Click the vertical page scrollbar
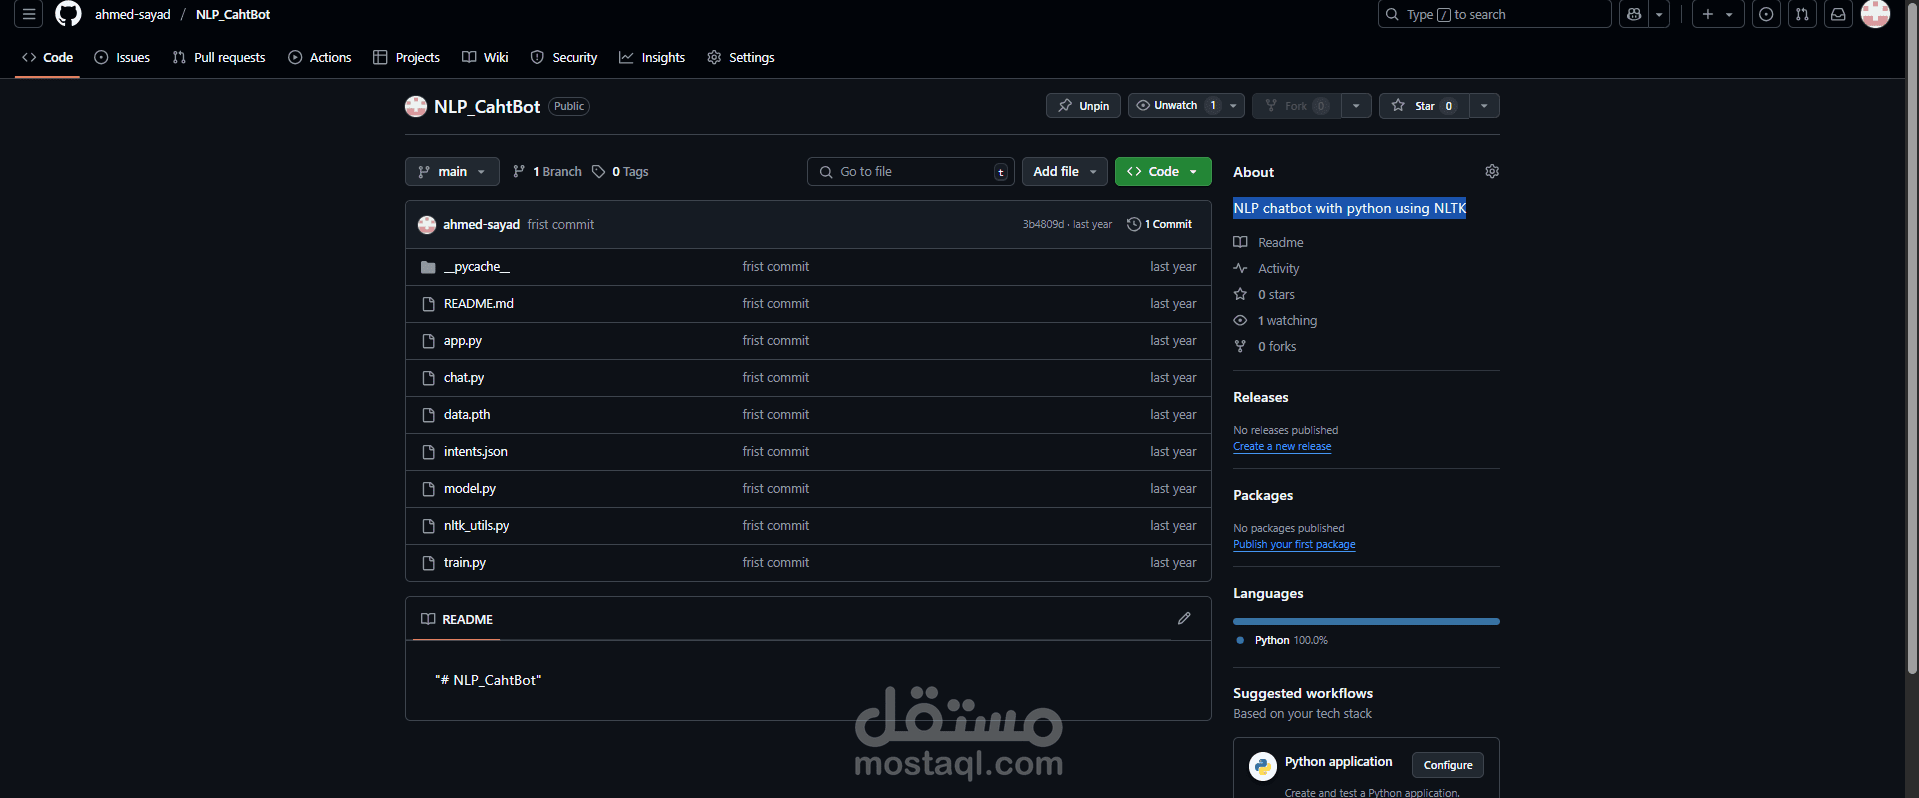This screenshot has width=1919, height=798. point(1912,340)
